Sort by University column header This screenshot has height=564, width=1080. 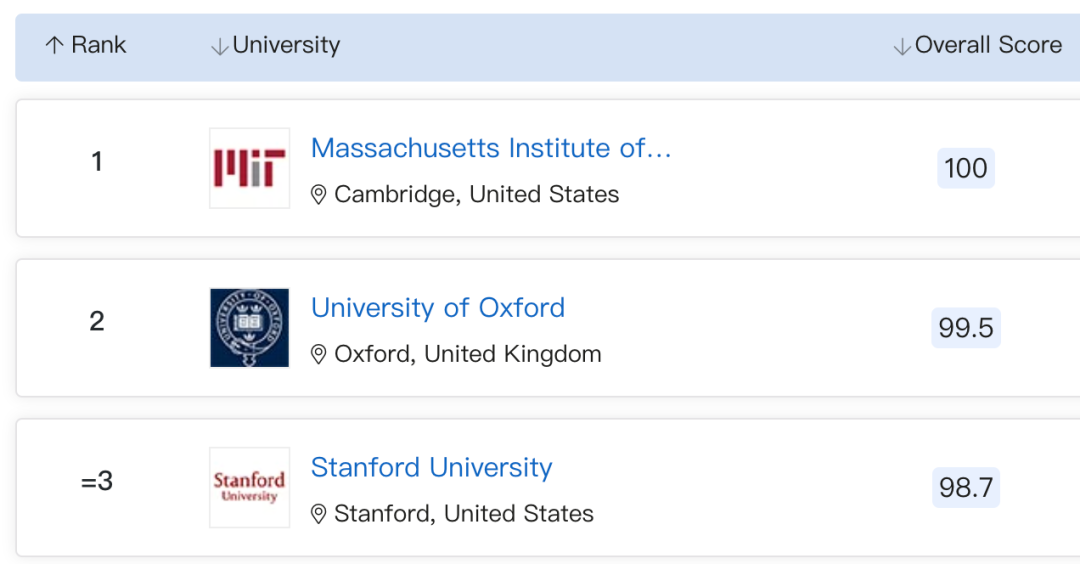(x=276, y=45)
